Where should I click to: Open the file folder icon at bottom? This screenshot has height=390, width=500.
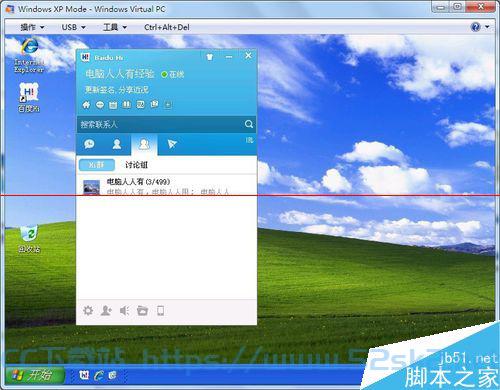pos(142,311)
